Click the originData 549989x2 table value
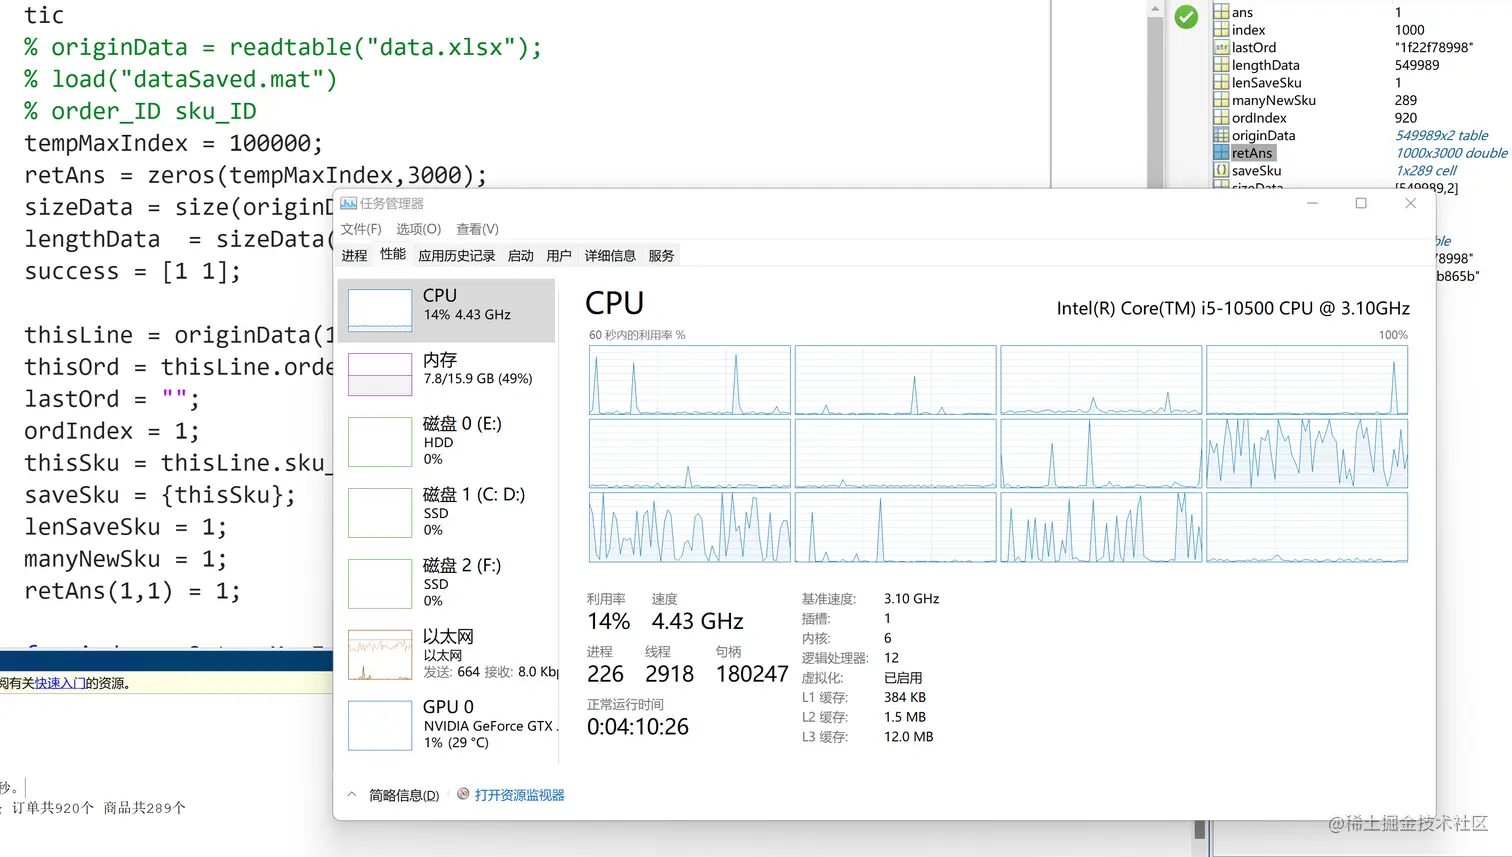 tap(1441, 135)
